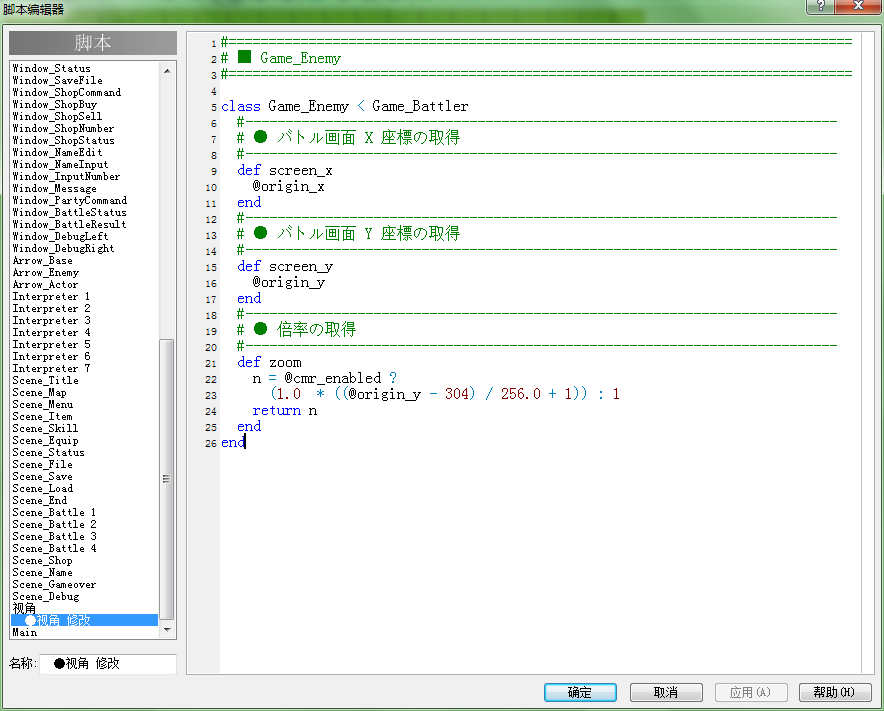884x711 pixels.
Task: Choose the Interpreter 7 script
Action: tap(51, 368)
